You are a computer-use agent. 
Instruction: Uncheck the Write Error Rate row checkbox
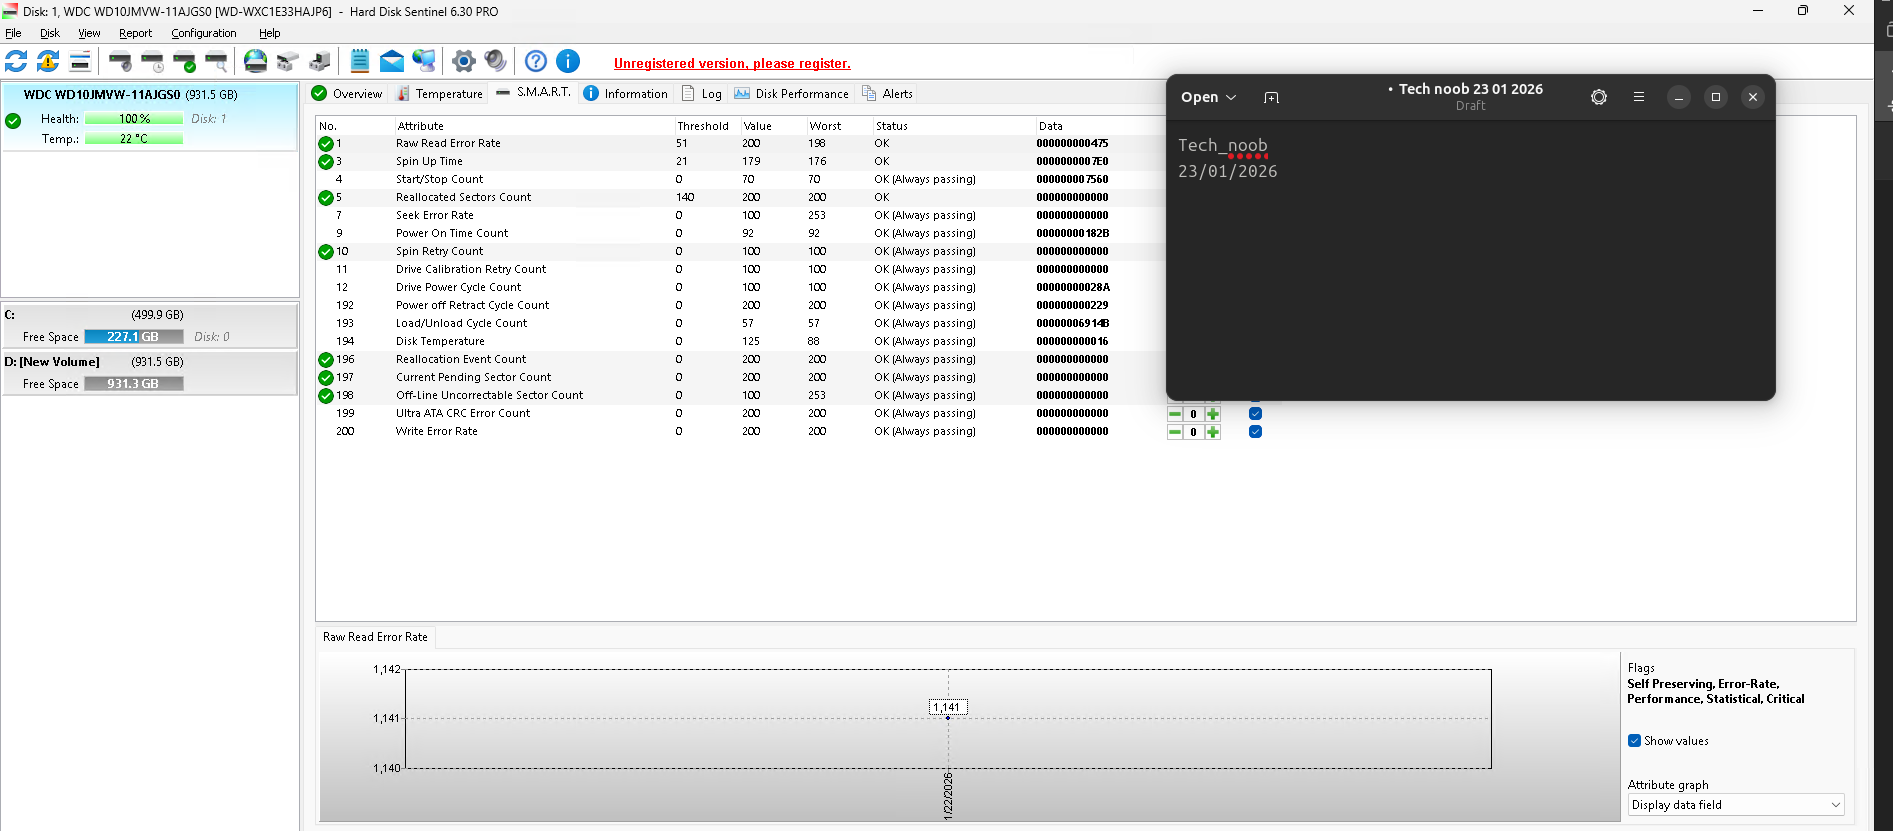1255,432
